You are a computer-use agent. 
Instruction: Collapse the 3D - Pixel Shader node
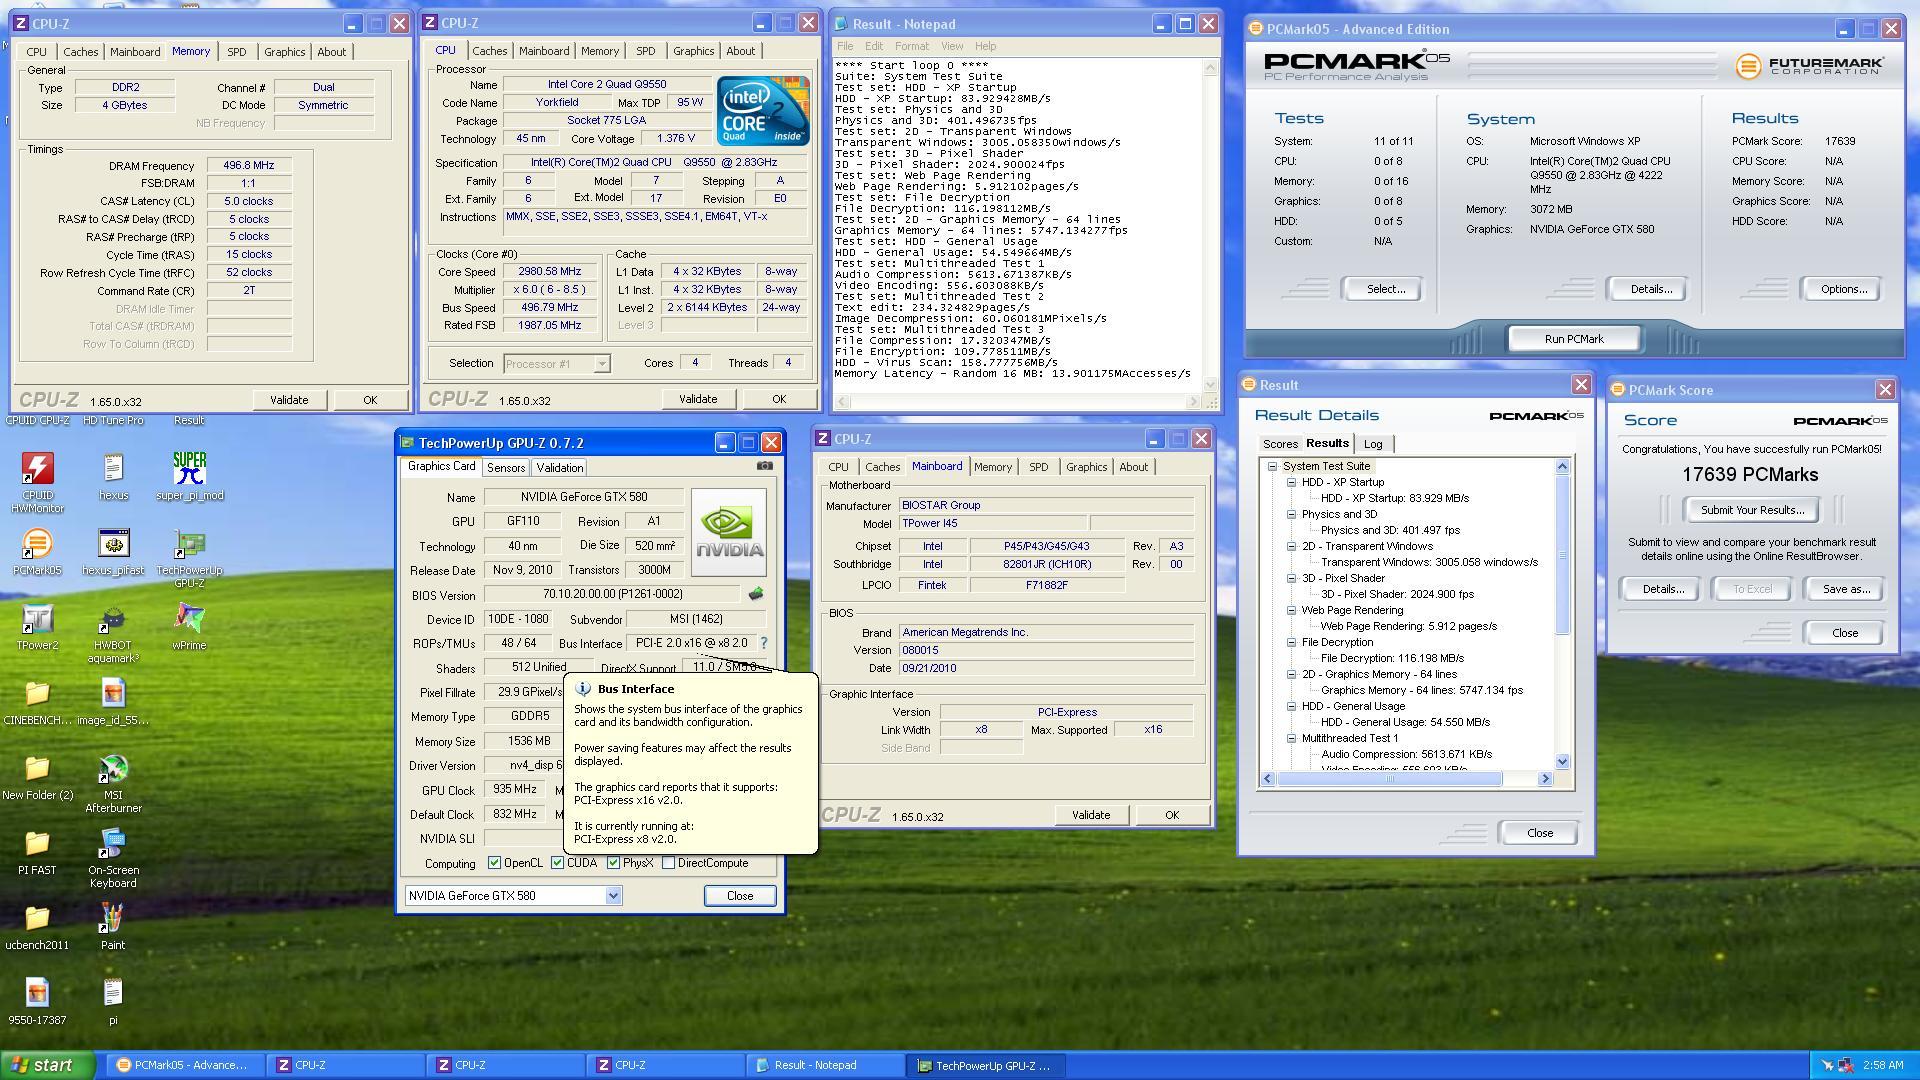click(1291, 579)
